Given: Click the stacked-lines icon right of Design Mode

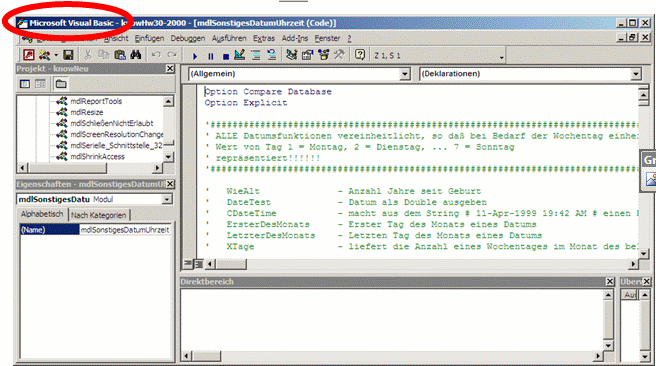Looking at the screenshot, I should pyautogui.click(x=256, y=55).
